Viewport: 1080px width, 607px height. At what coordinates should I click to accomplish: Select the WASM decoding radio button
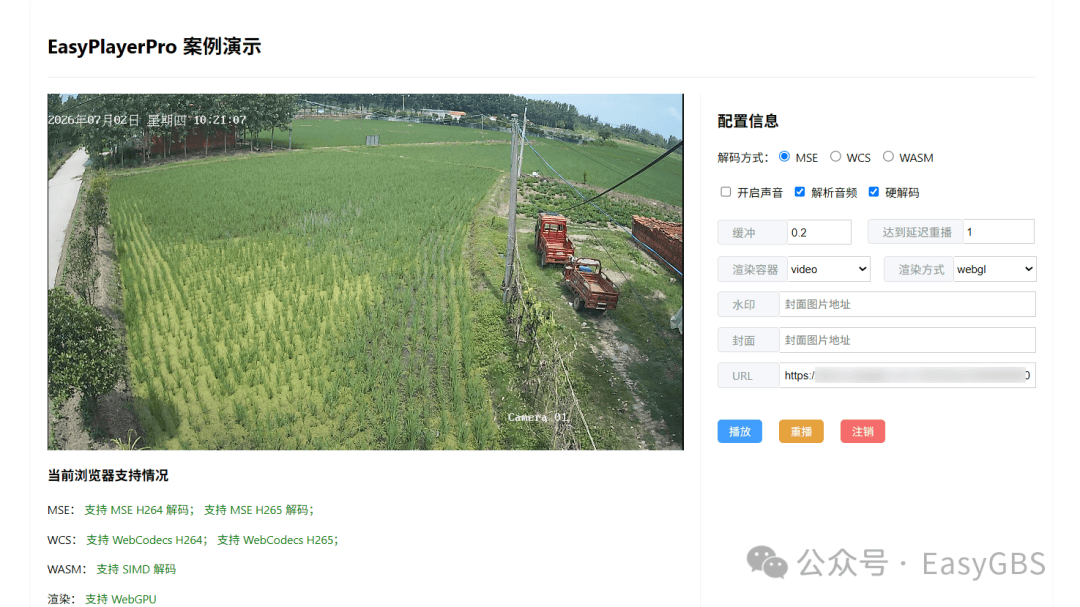(889, 156)
